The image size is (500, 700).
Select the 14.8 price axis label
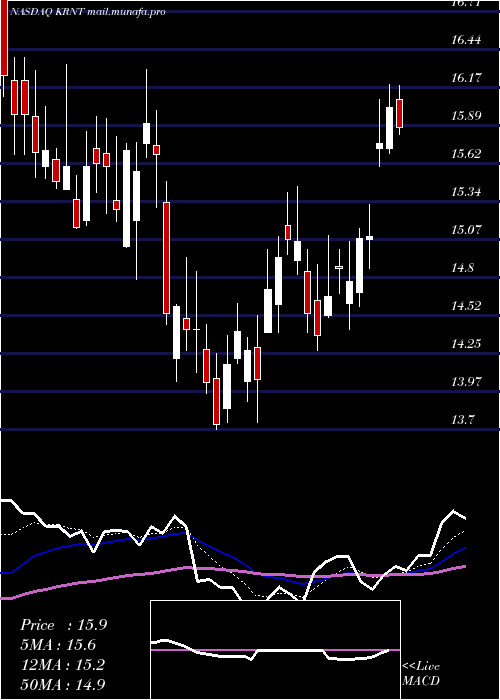coord(462,268)
